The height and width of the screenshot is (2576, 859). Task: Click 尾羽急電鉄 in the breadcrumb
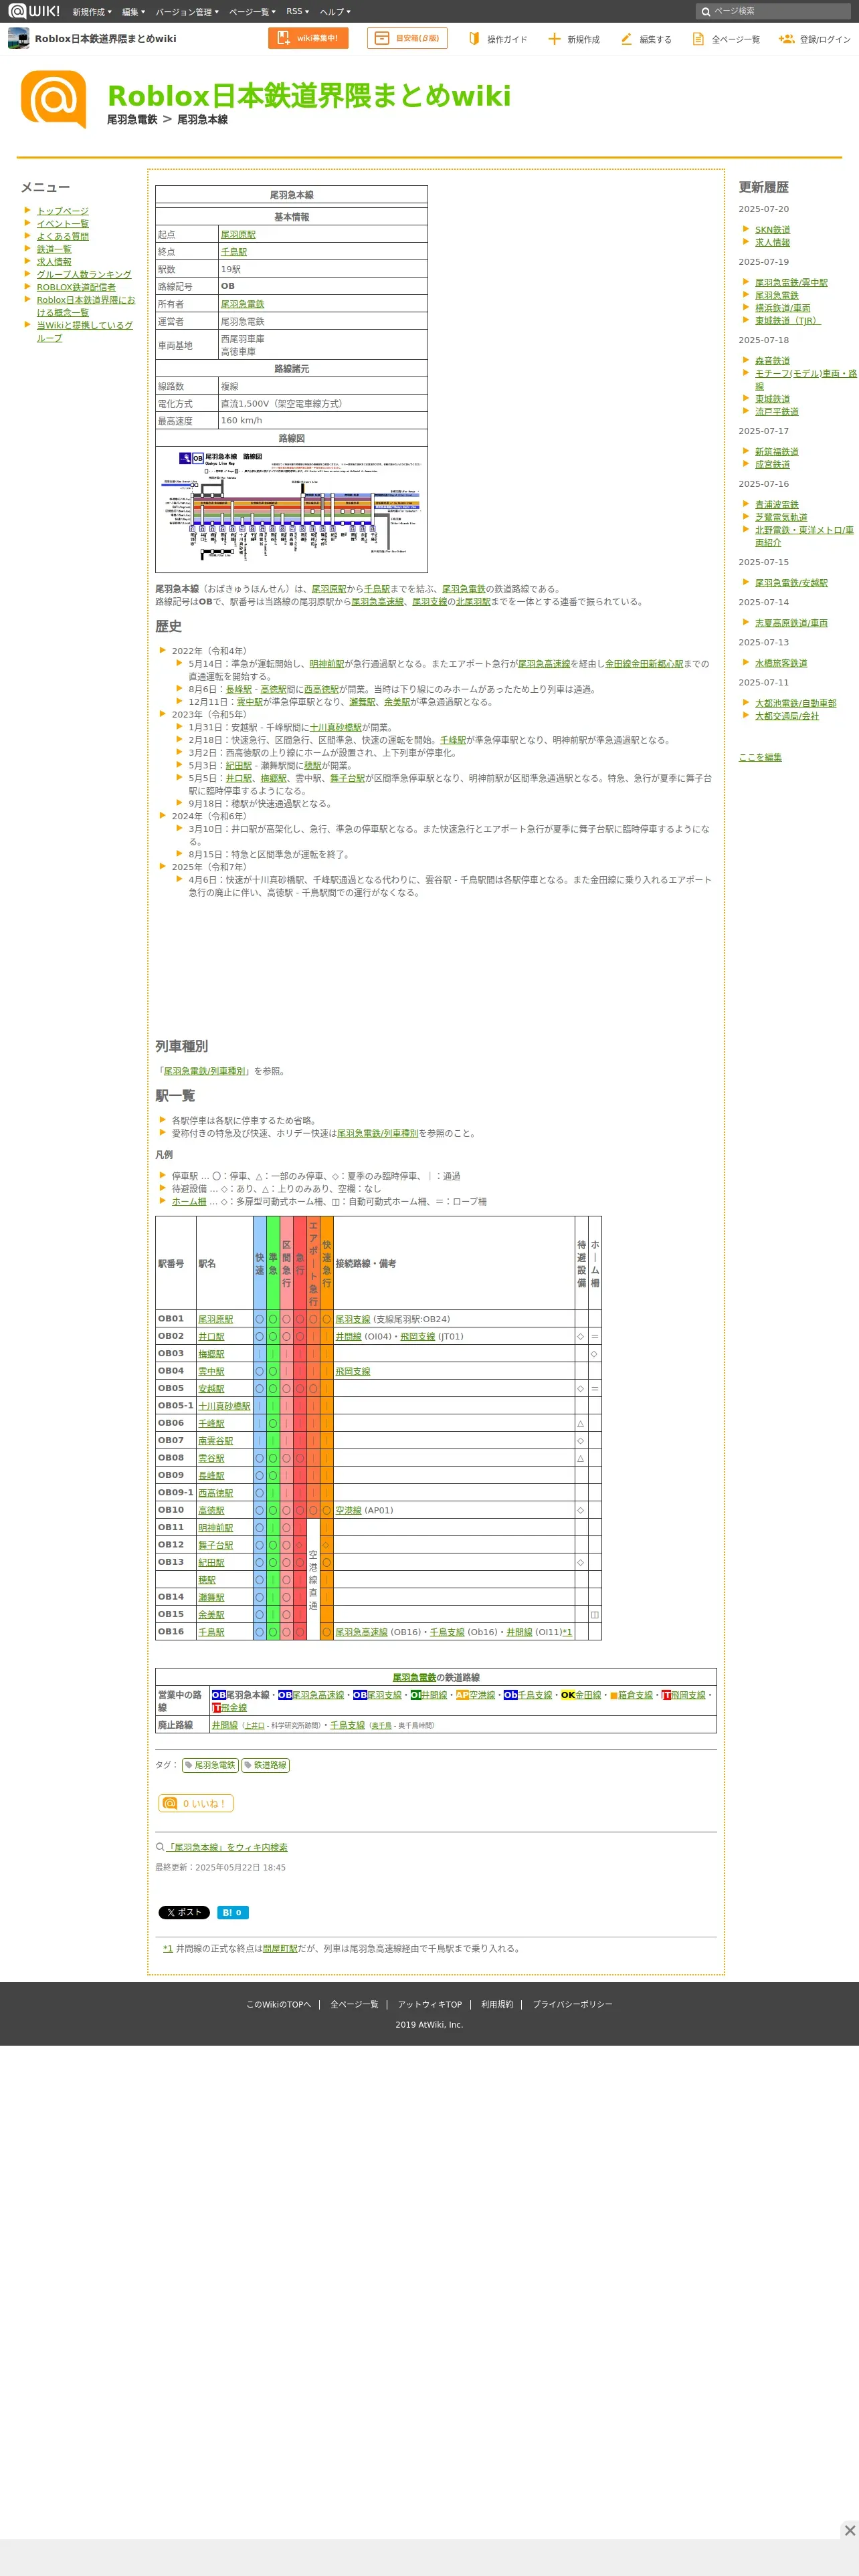click(x=132, y=119)
